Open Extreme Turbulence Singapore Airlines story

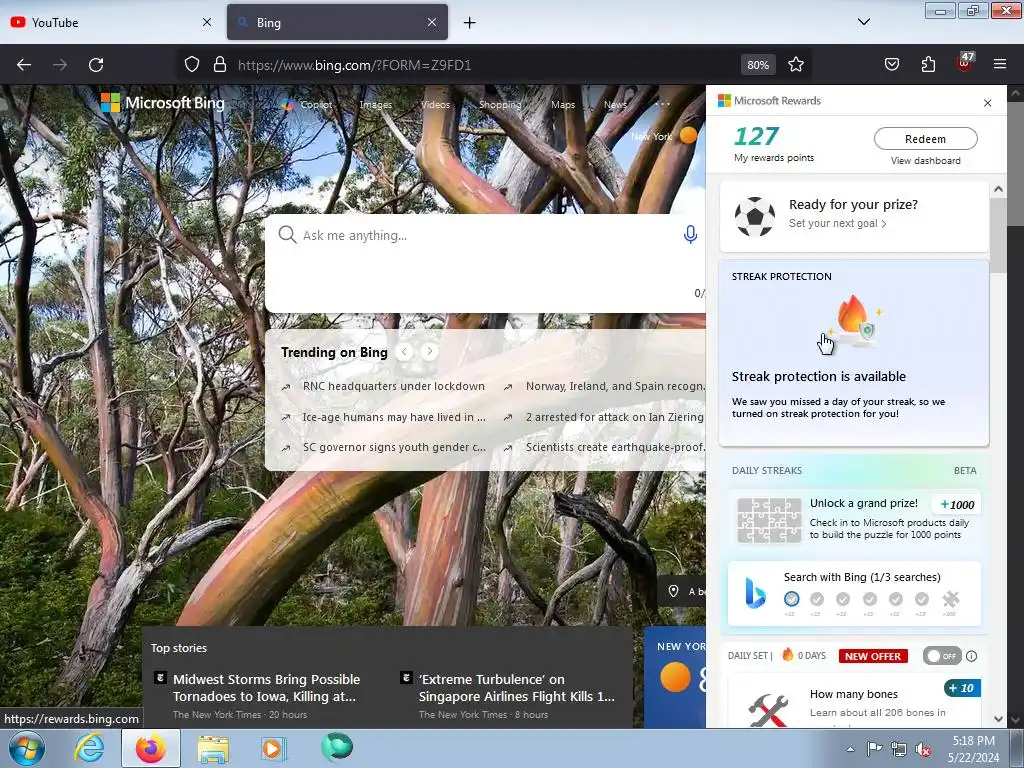click(517, 688)
